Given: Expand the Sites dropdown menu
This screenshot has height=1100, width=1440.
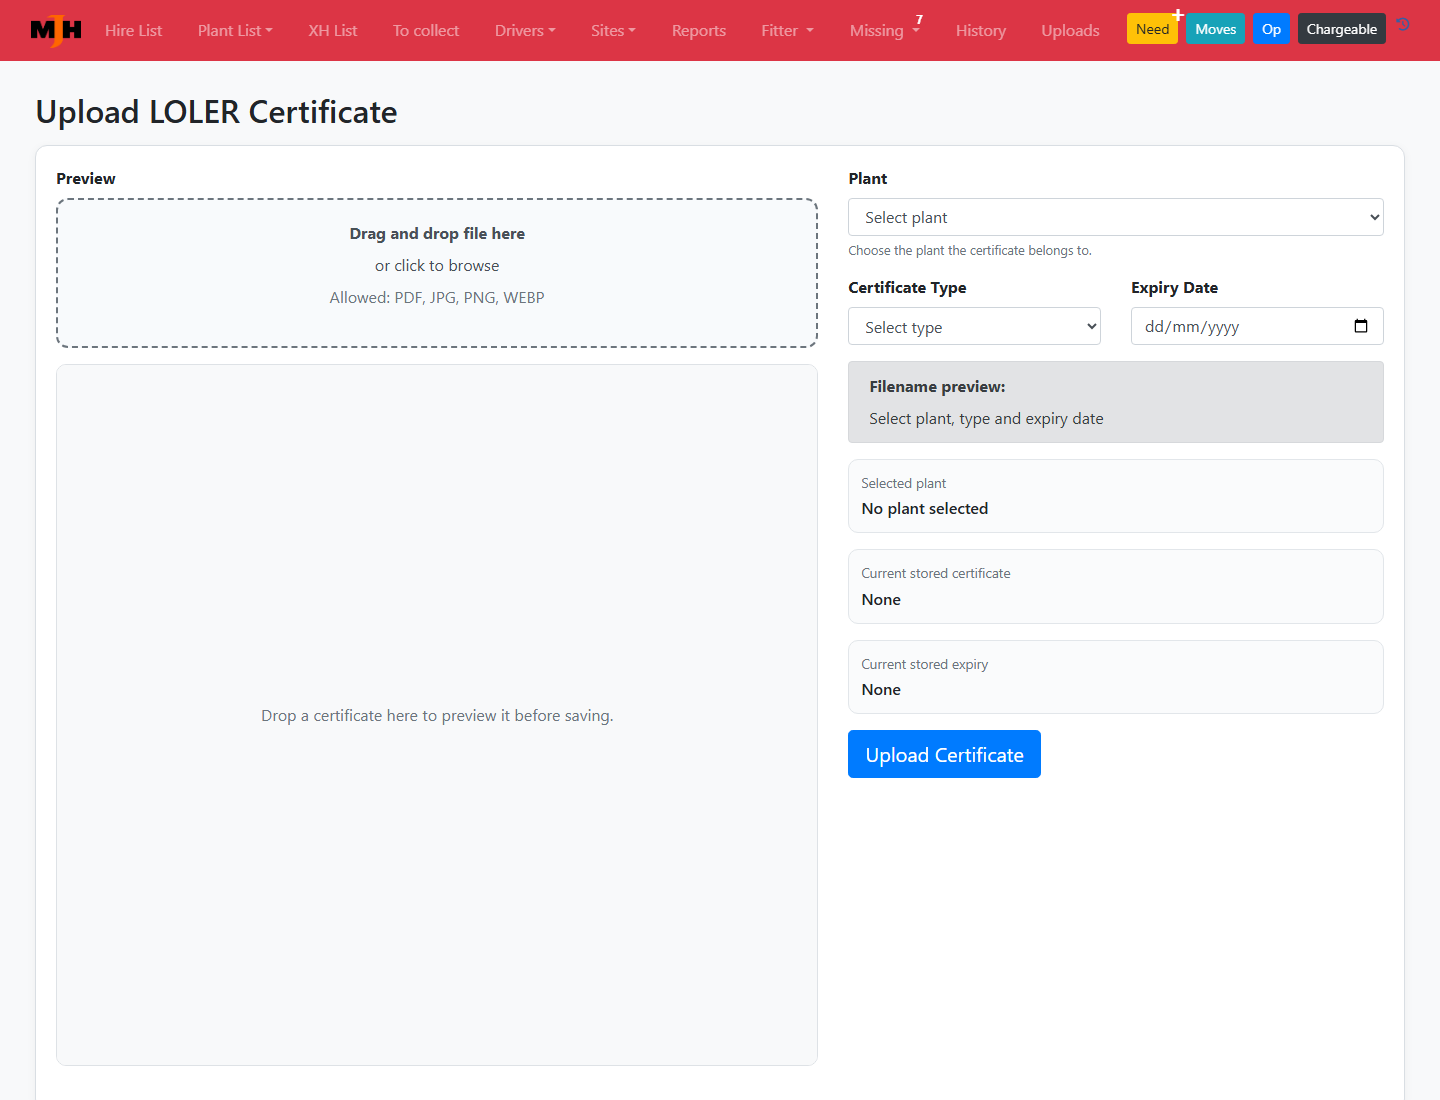Looking at the screenshot, I should pos(613,30).
